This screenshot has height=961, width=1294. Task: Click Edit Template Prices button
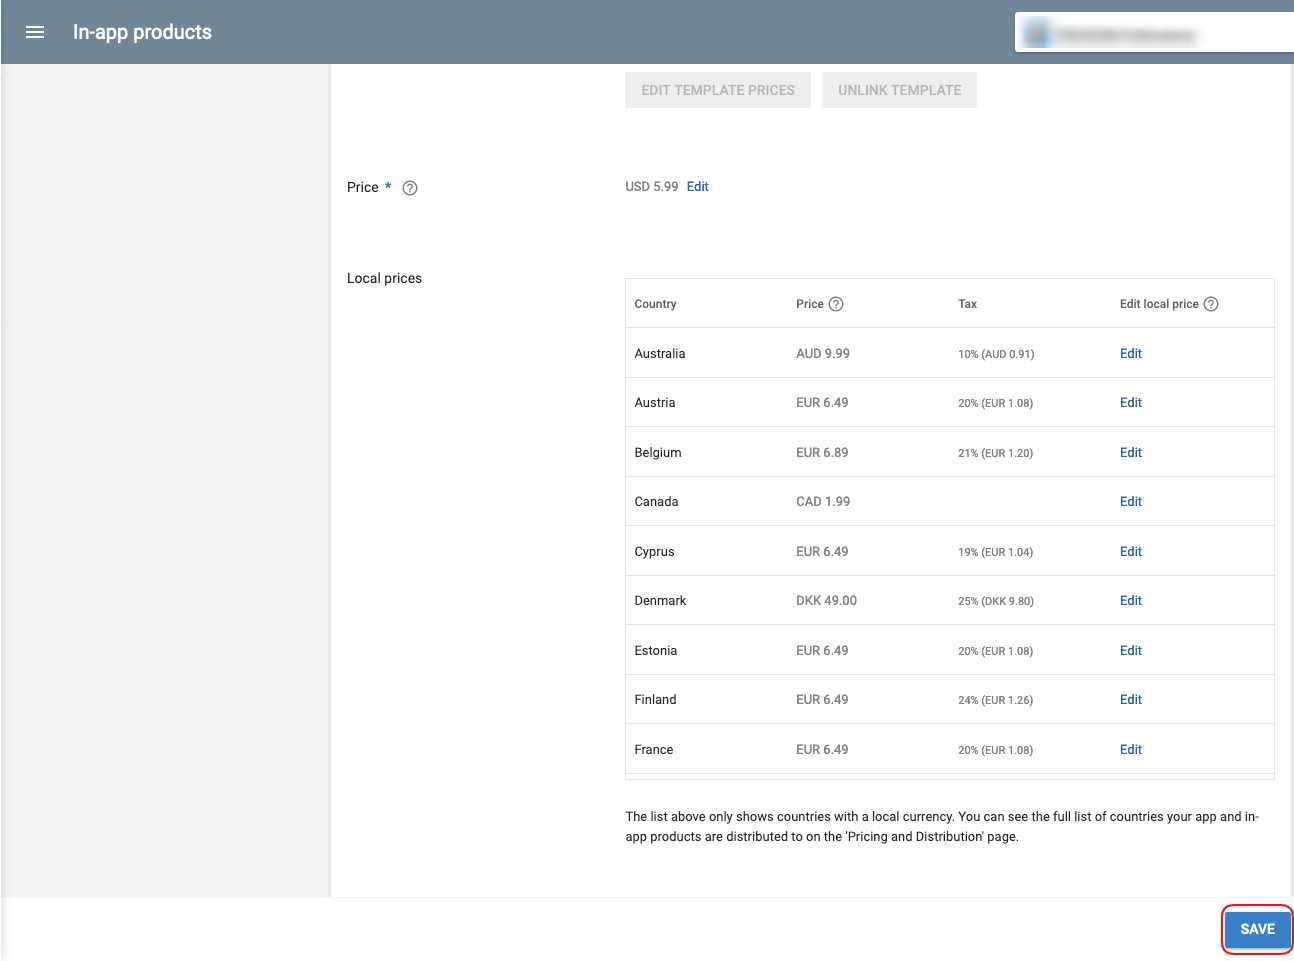(x=718, y=90)
